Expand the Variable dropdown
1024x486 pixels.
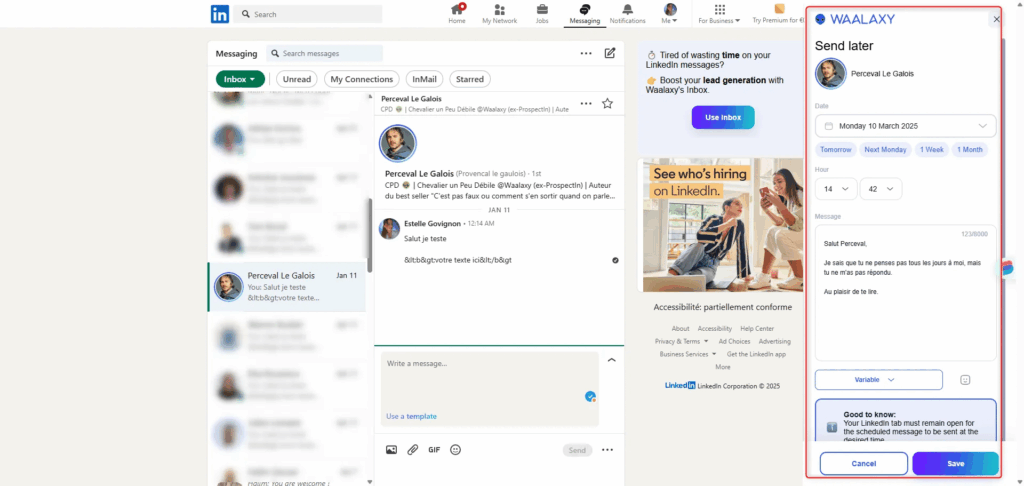tap(878, 380)
